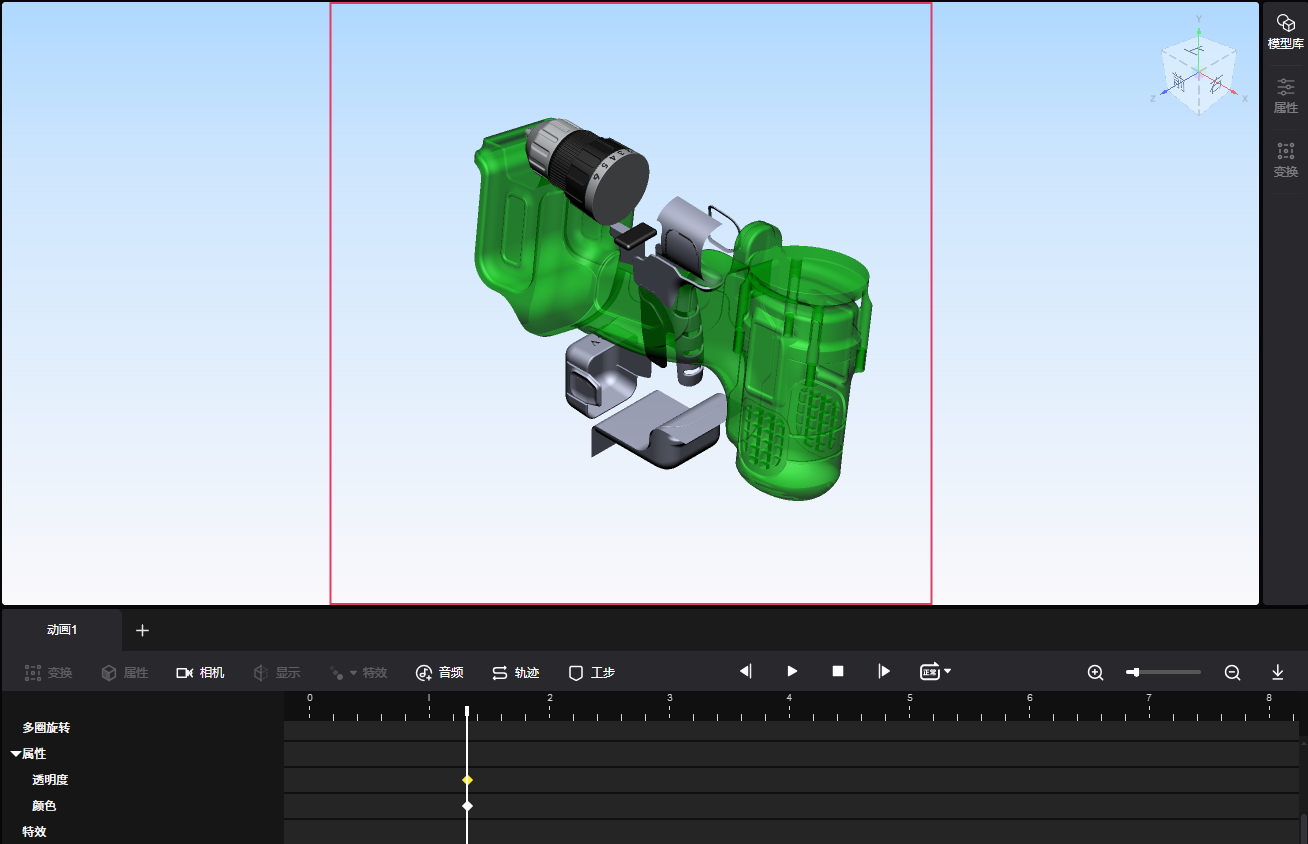
Task: Click the 轨迹 trajectory tool
Action: pyautogui.click(x=515, y=673)
